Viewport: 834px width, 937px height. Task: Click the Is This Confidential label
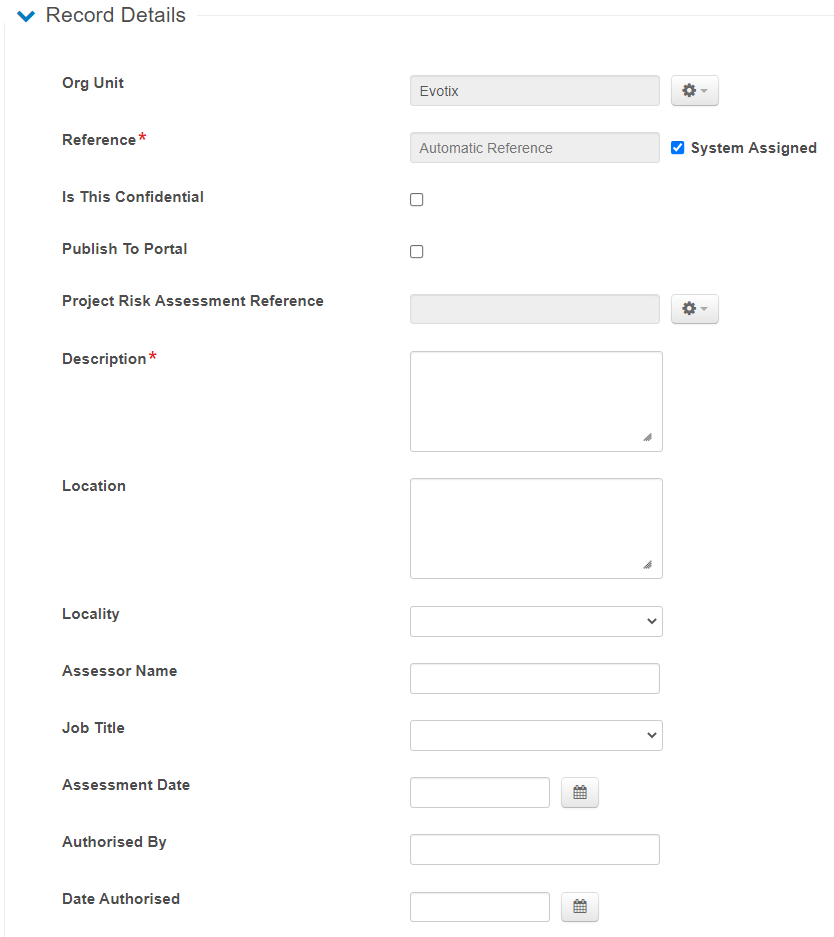pos(133,197)
